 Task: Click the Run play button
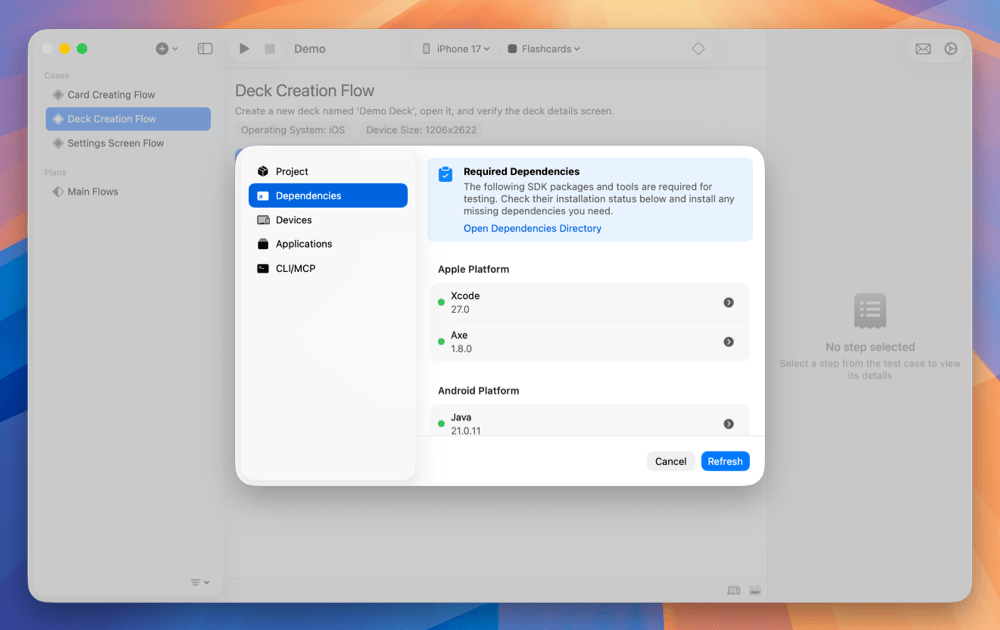coord(244,48)
